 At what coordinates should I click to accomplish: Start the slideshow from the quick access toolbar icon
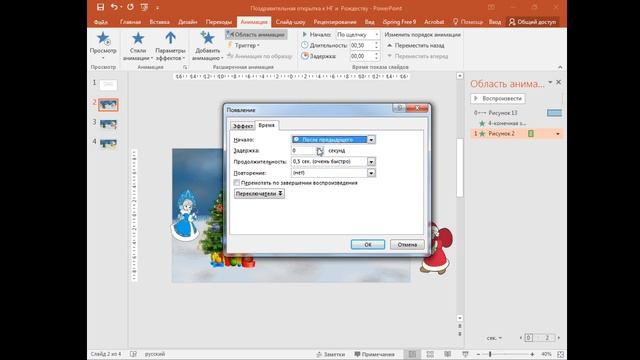pyautogui.click(x=144, y=7)
